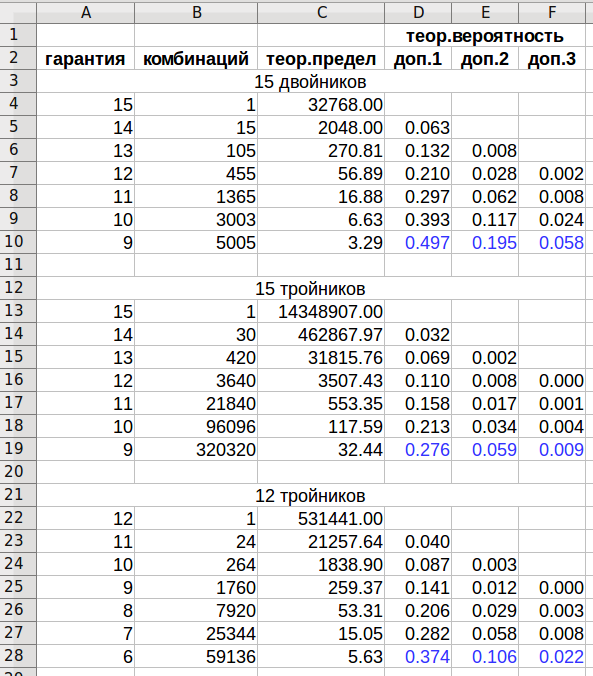The height and width of the screenshot is (676, 593).
Task: Select cell with value 32.44
Action: pos(321,450)
